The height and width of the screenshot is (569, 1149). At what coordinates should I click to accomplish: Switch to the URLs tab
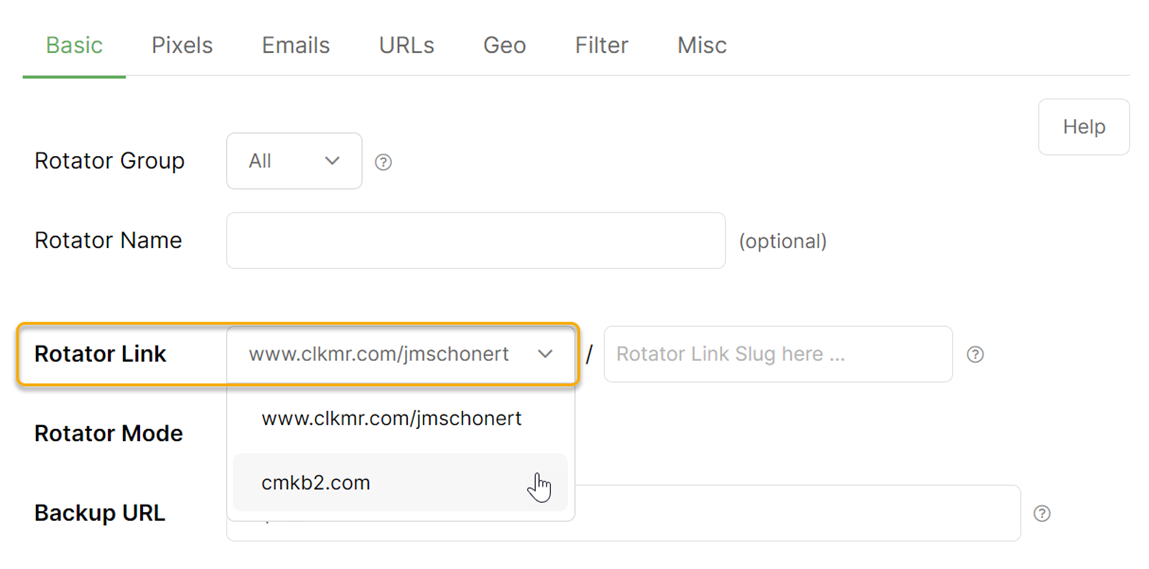[x=406, y=46]
